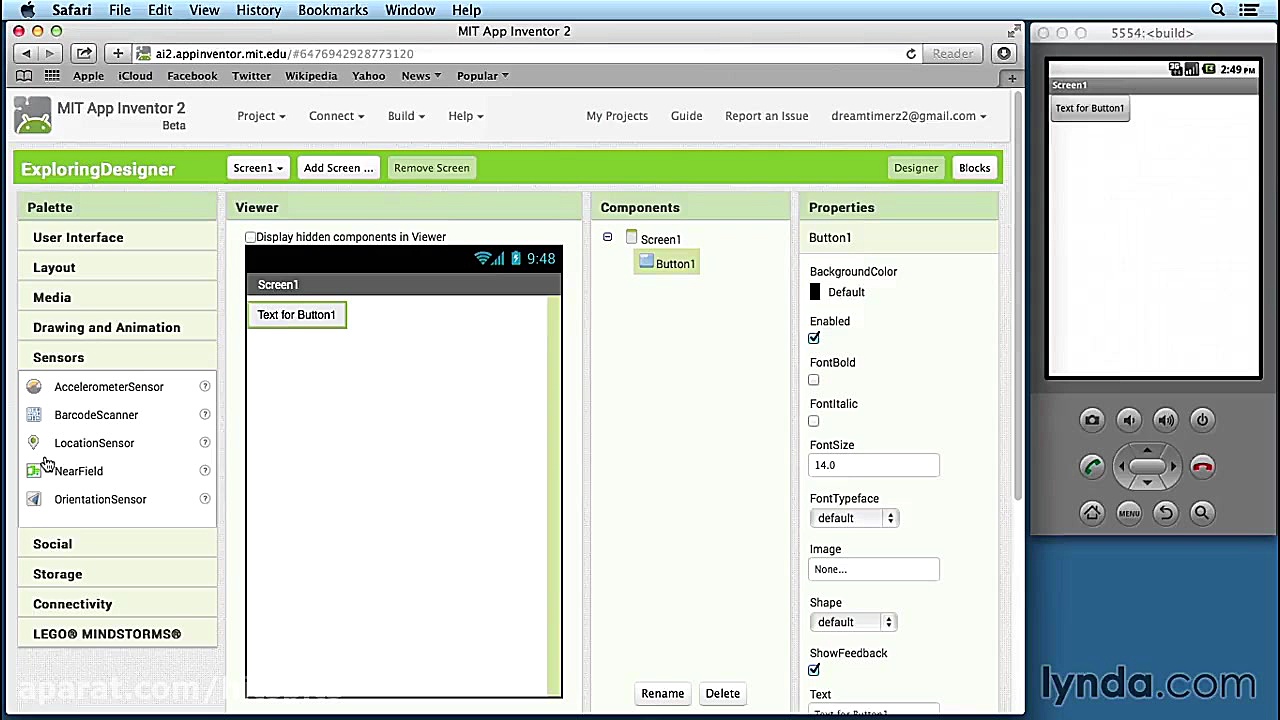Click the FontSize 14.0 input field
The height and width of the screenshot is (720, 1280).
874,465
